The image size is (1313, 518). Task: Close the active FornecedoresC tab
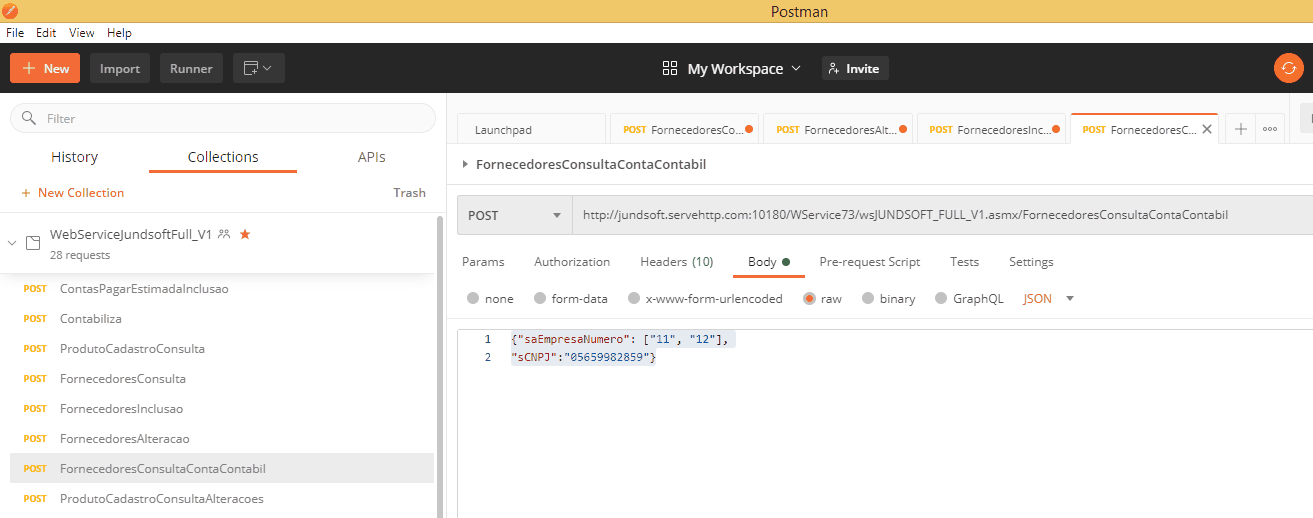1206,129
